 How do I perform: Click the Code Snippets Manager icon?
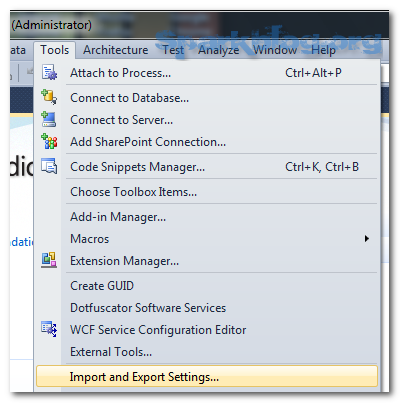click(x=49, y=166)
